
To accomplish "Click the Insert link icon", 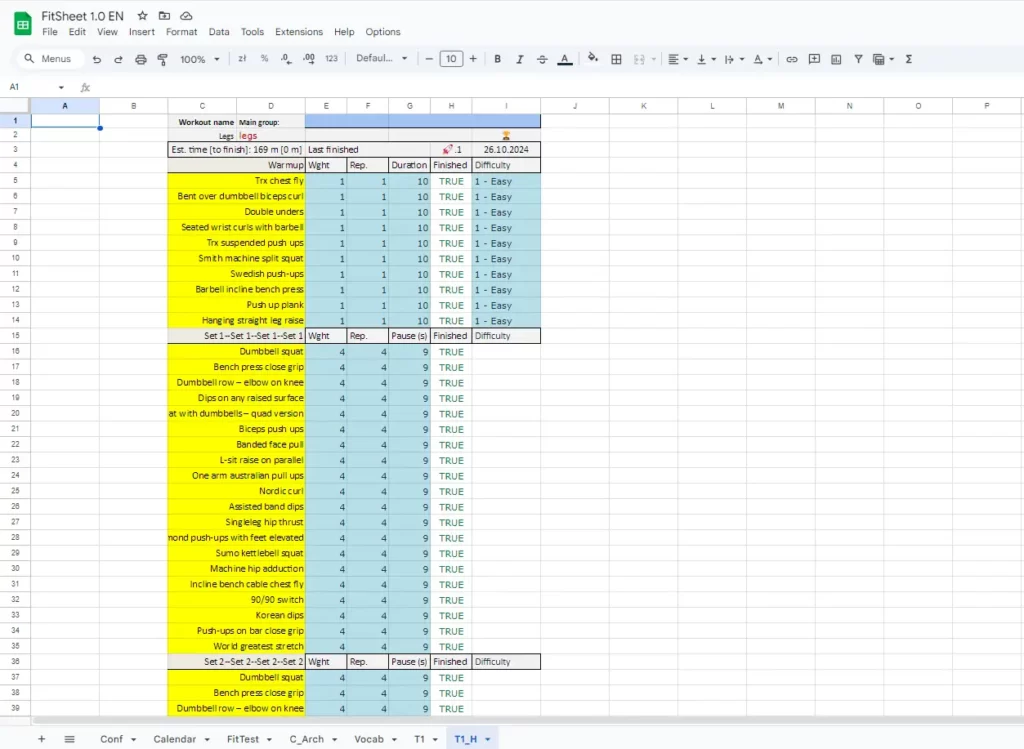I will [x=792, y=59].
